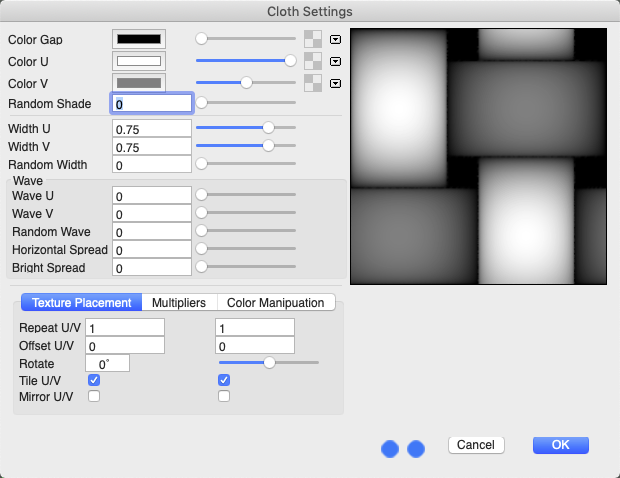Uncheck the Tile U checkbox
The width and height of the screenshot is (620, 478).
[94, 380]
